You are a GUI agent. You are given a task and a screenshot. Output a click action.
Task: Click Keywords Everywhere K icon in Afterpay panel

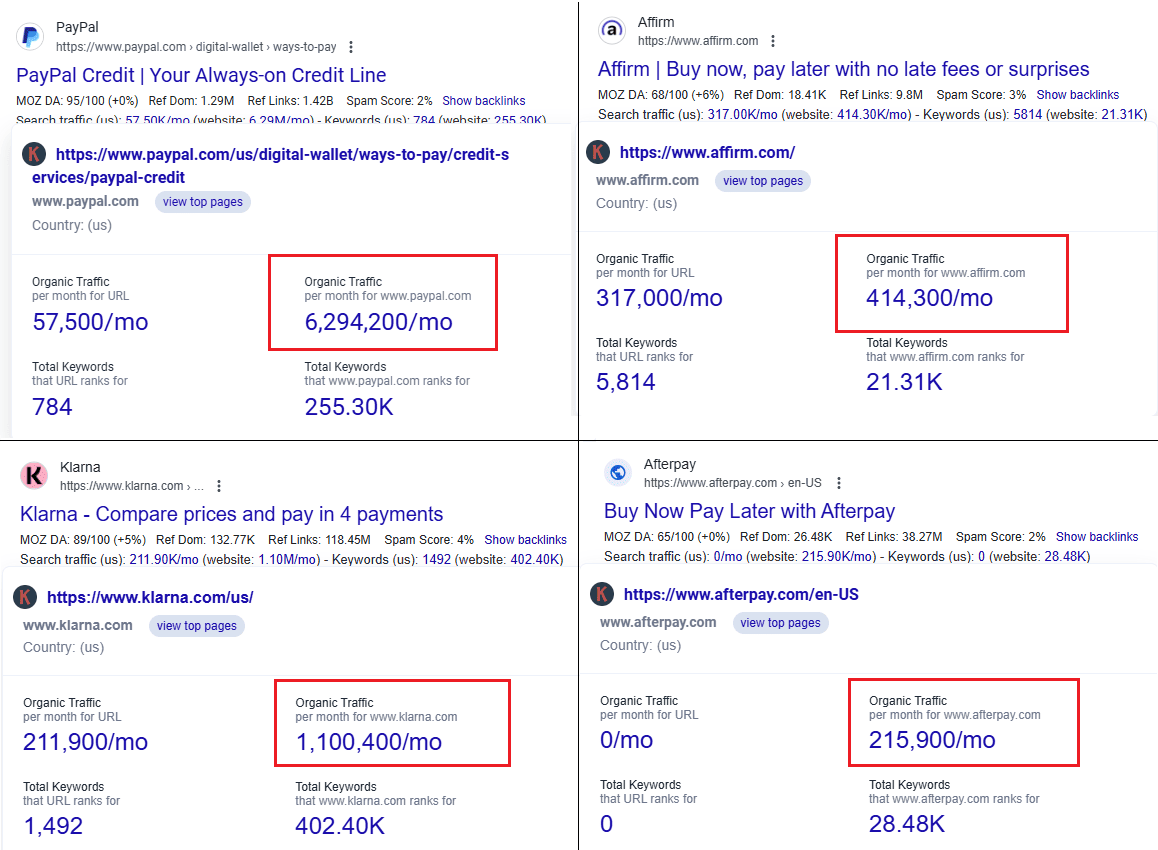click(x=602, y=594)
